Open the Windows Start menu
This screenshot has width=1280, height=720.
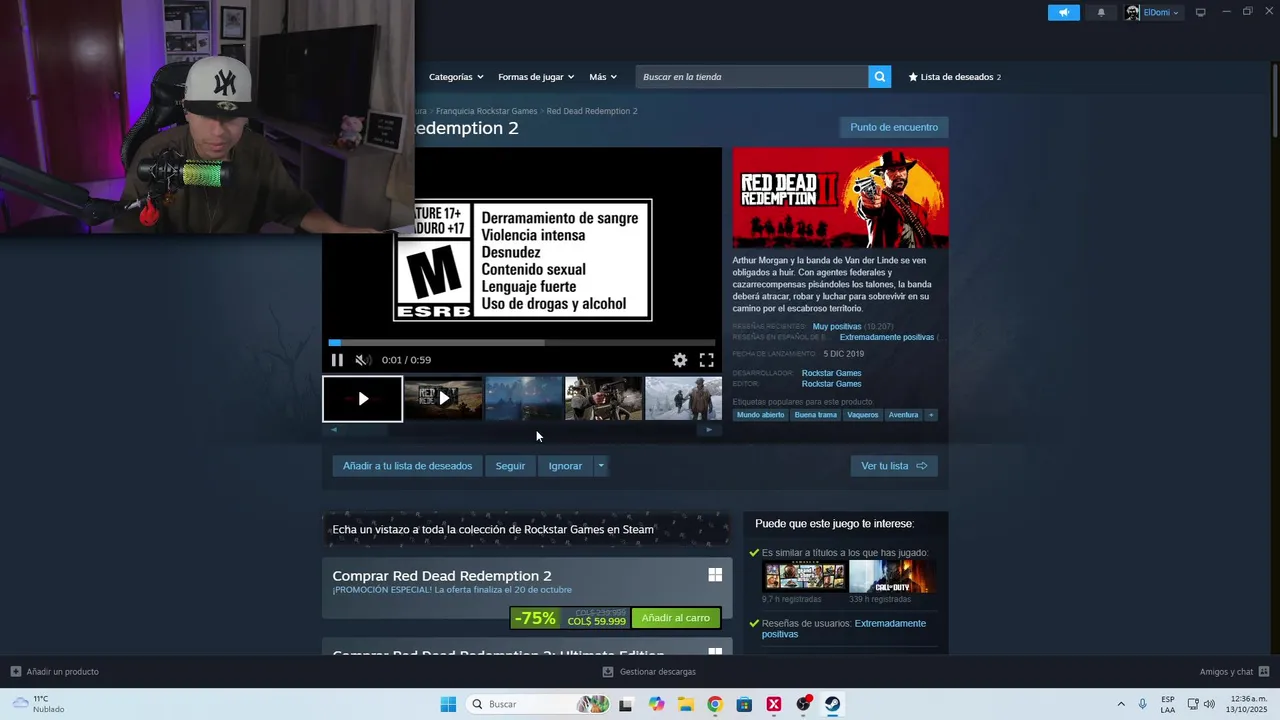click(x=448, y=704)
